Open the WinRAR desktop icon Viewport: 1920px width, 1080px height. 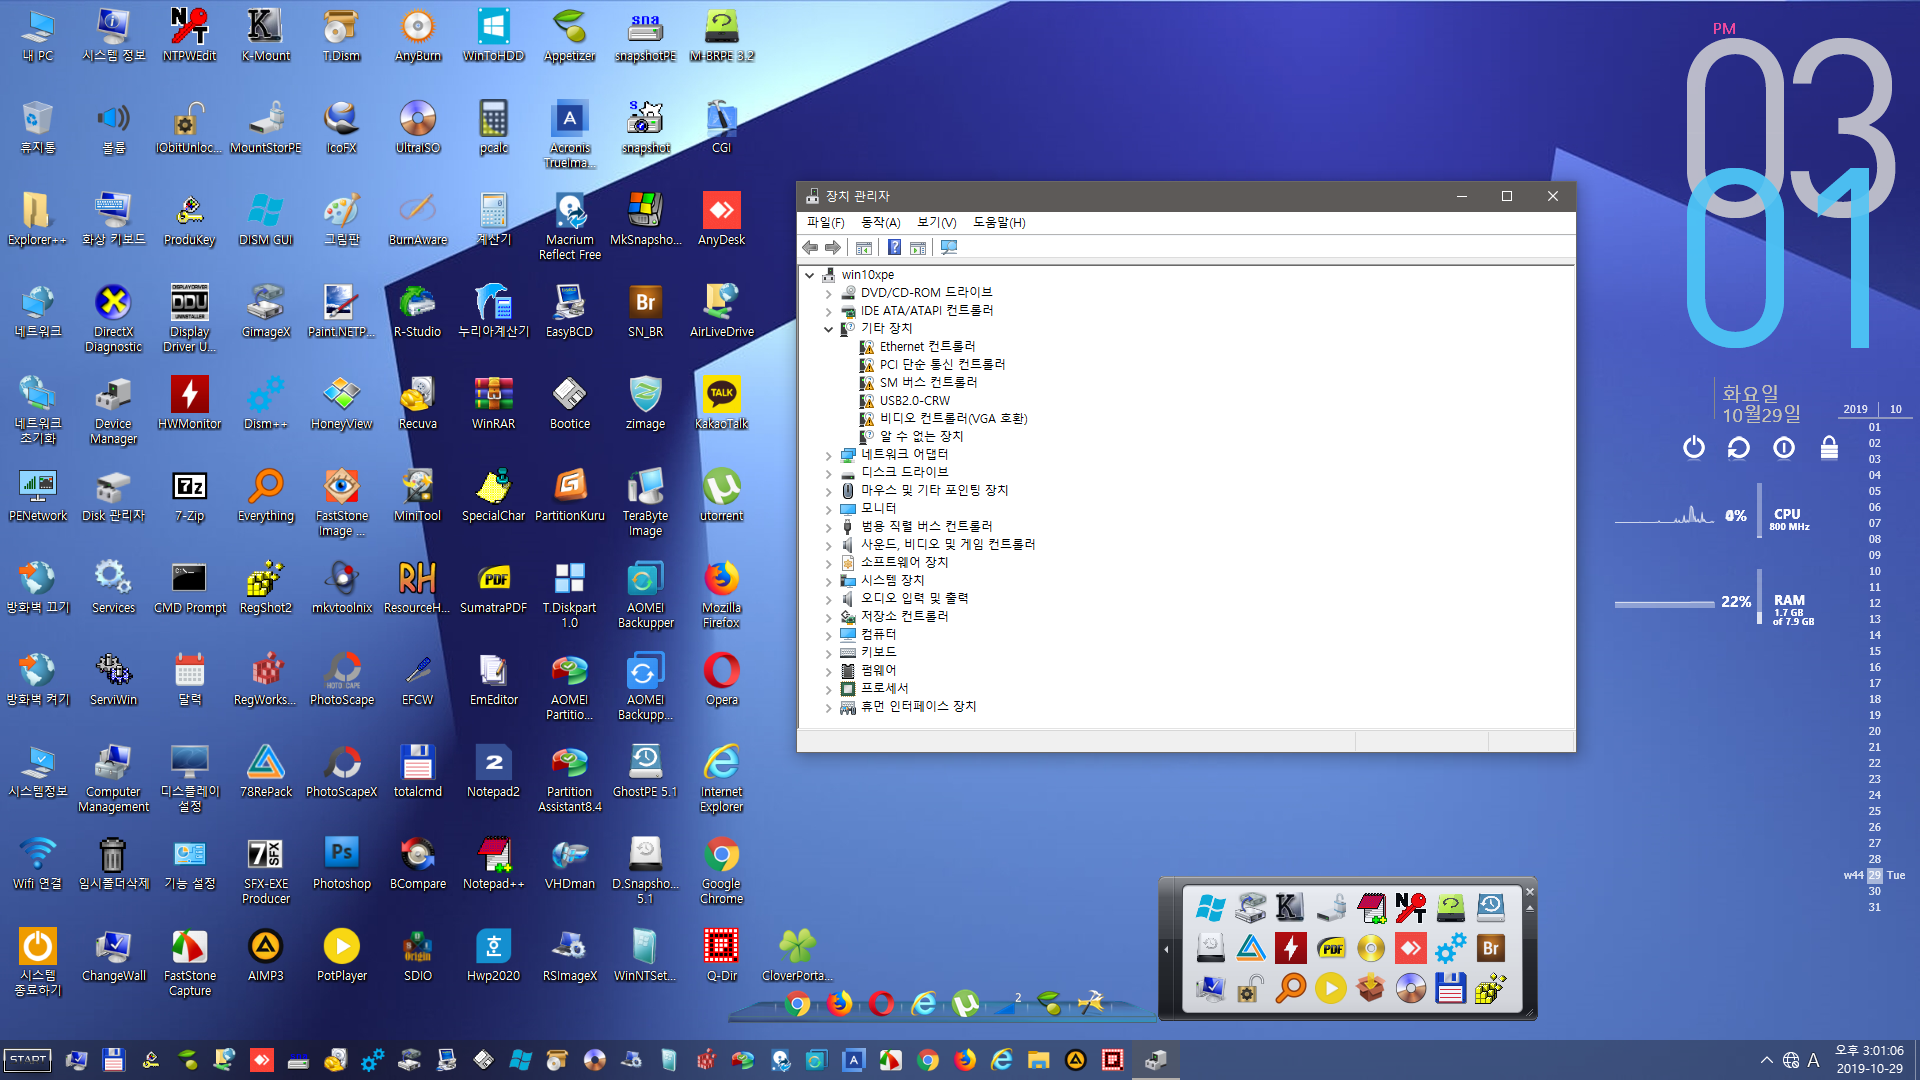(x=493, y=403)
